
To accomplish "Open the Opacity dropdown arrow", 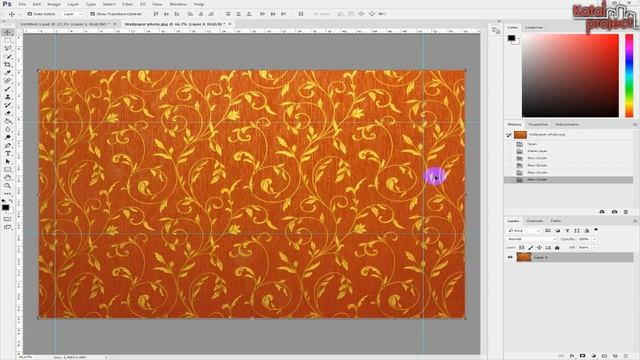I will (x=594, y=239).
